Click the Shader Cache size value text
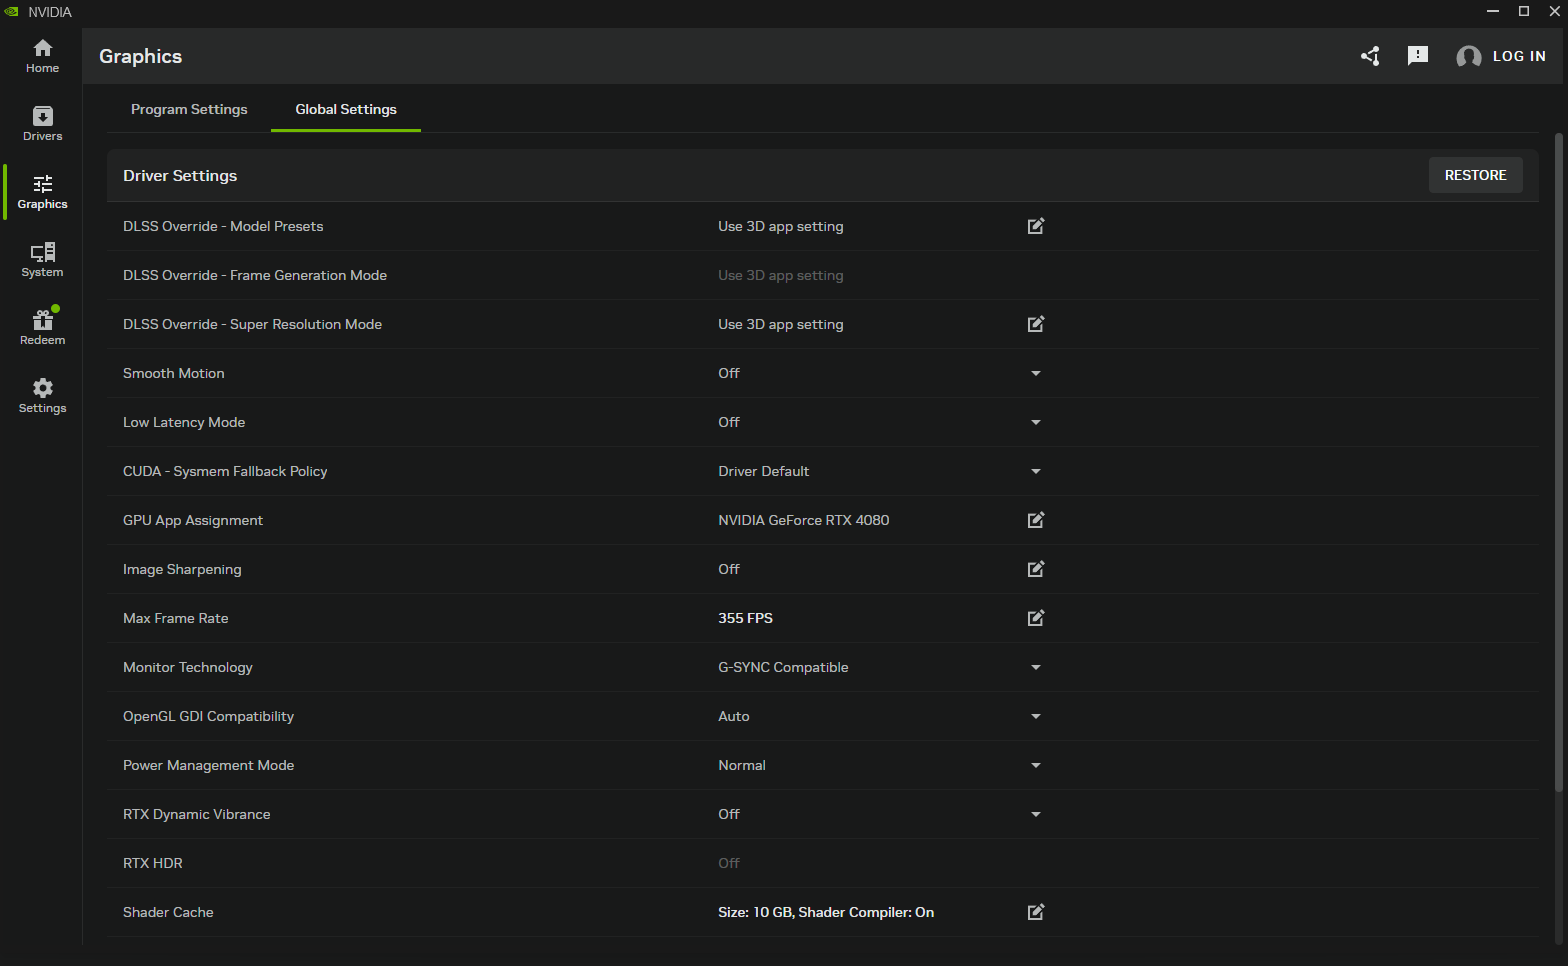Screen dimensions: 1568x966 click(x=826, y=912)
